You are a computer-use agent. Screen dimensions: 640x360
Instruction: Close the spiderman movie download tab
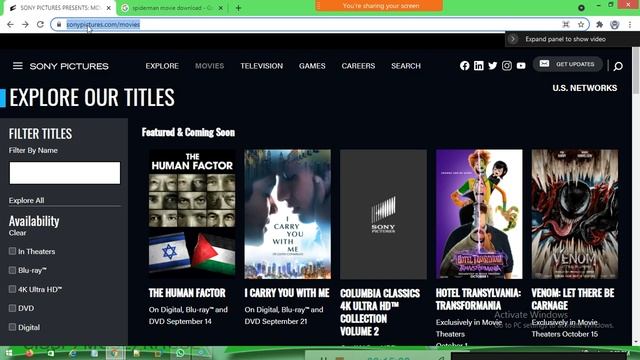point(220,8)
